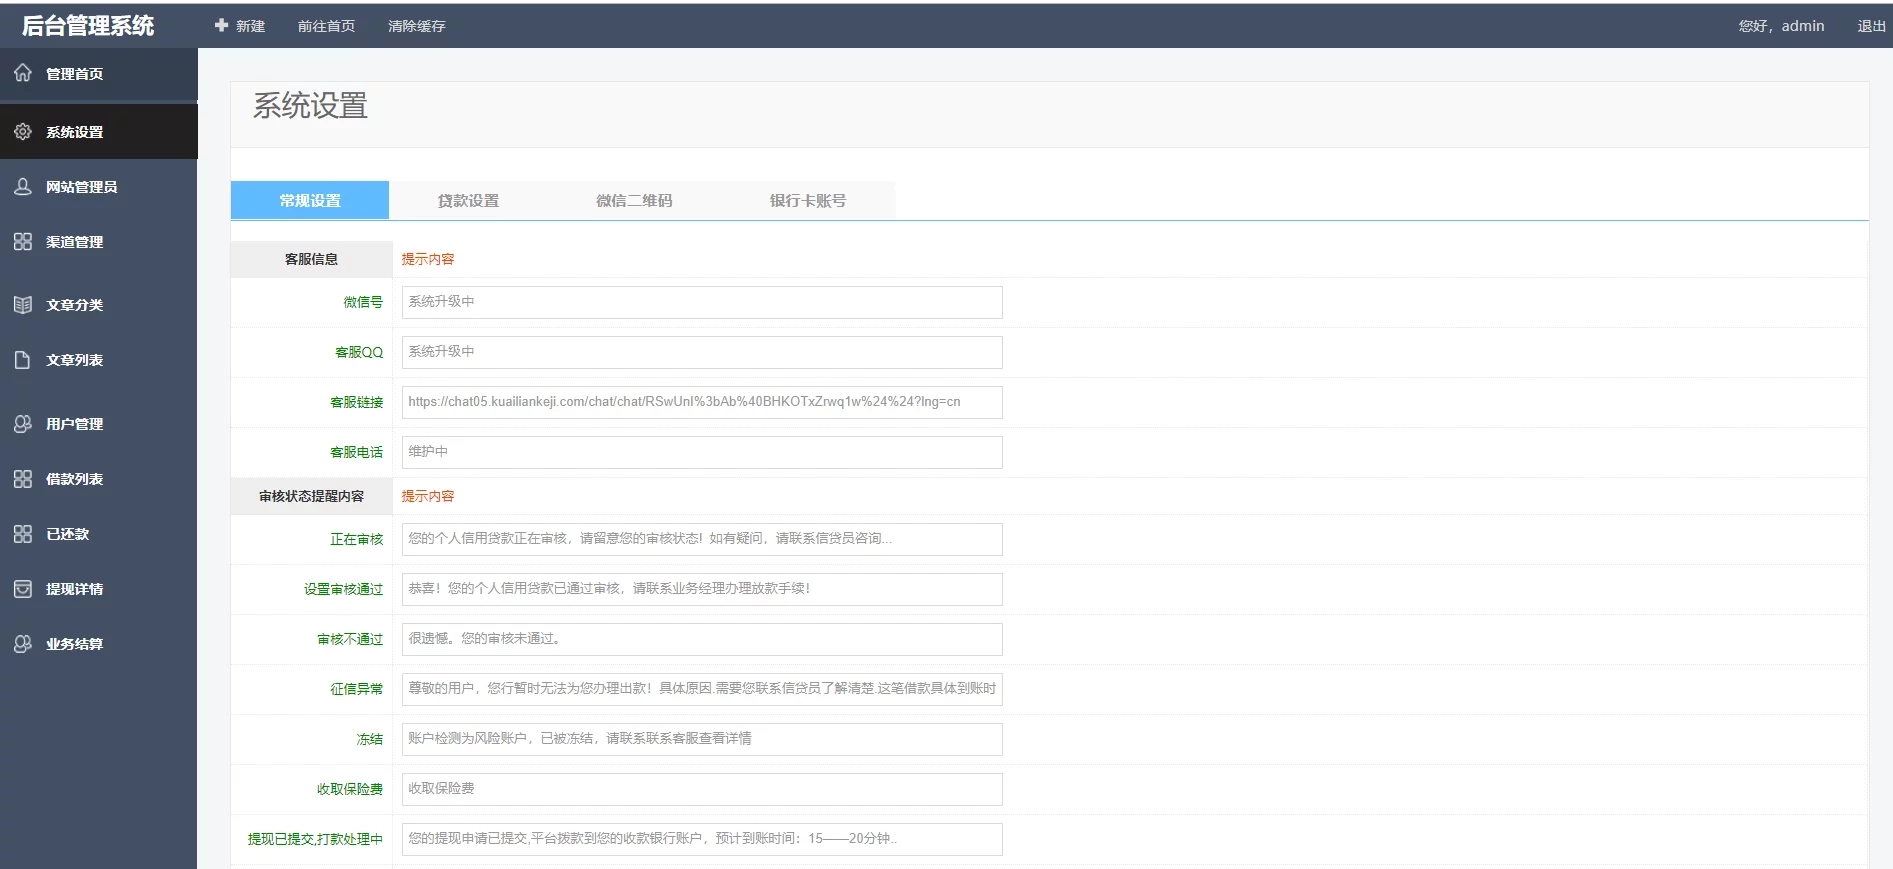The height and width of the screenshot is (869, 1893).
Task: Open 借款列表 in the sidebar
Action: coord(74,479)
